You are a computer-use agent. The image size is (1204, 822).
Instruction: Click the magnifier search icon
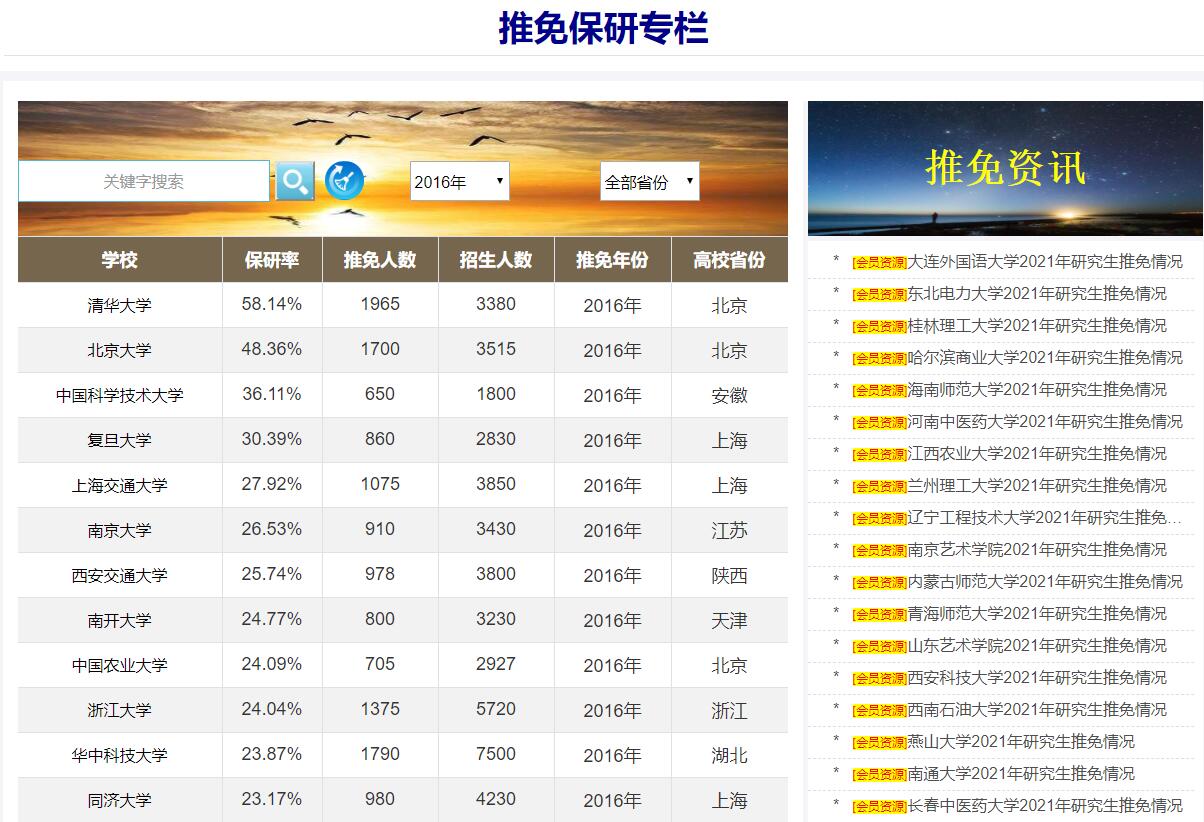[294, 181]
